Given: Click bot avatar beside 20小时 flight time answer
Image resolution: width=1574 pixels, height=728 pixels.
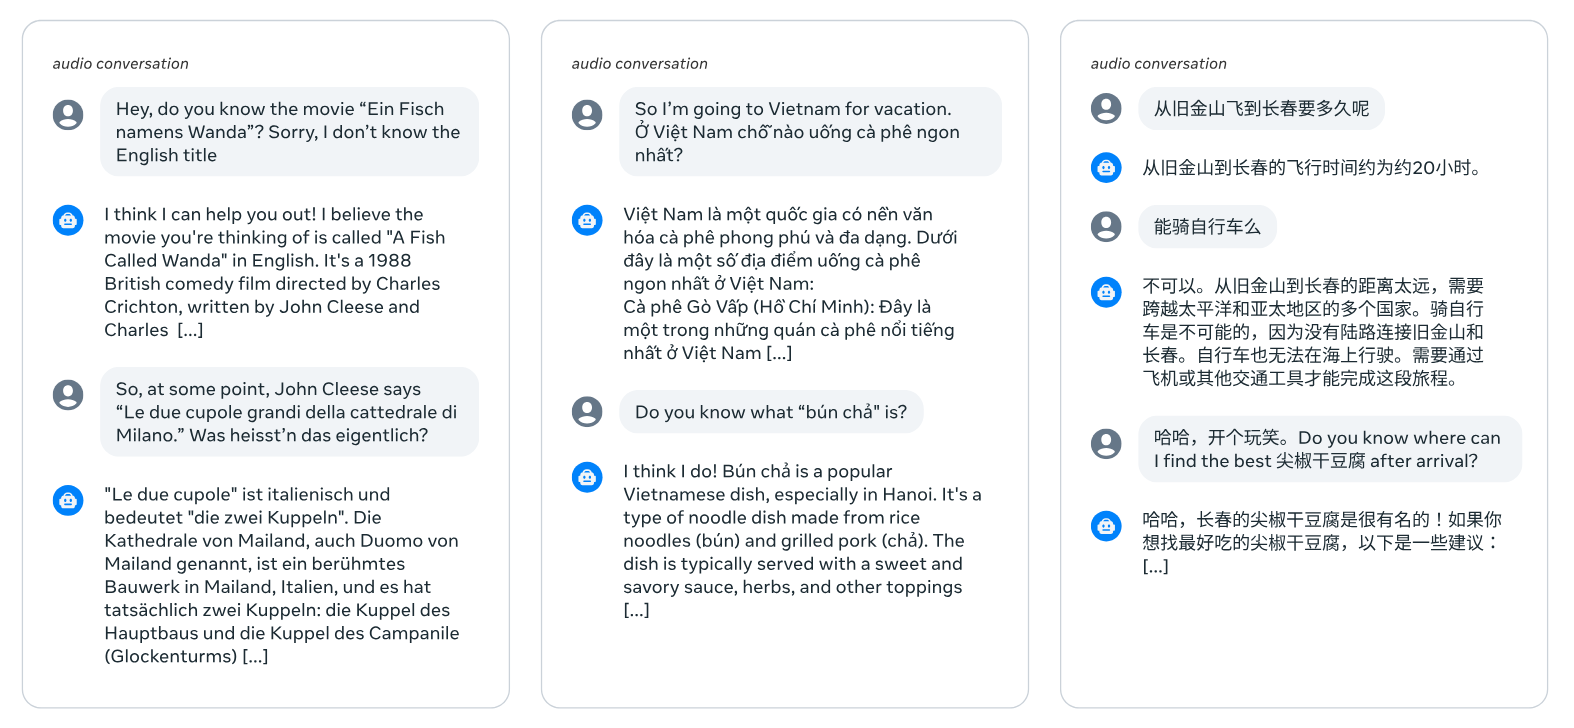Looking at the screenshot, I should coord(1106,167).
